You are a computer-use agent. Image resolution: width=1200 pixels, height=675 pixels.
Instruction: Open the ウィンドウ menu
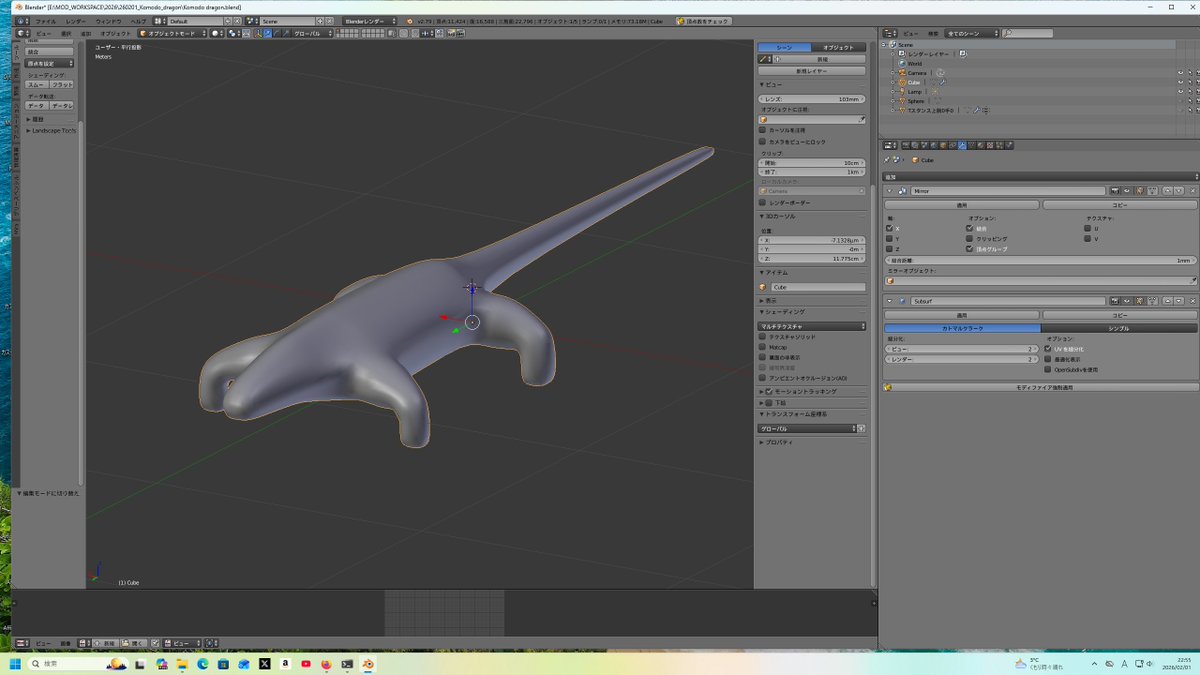click(108, 21)
